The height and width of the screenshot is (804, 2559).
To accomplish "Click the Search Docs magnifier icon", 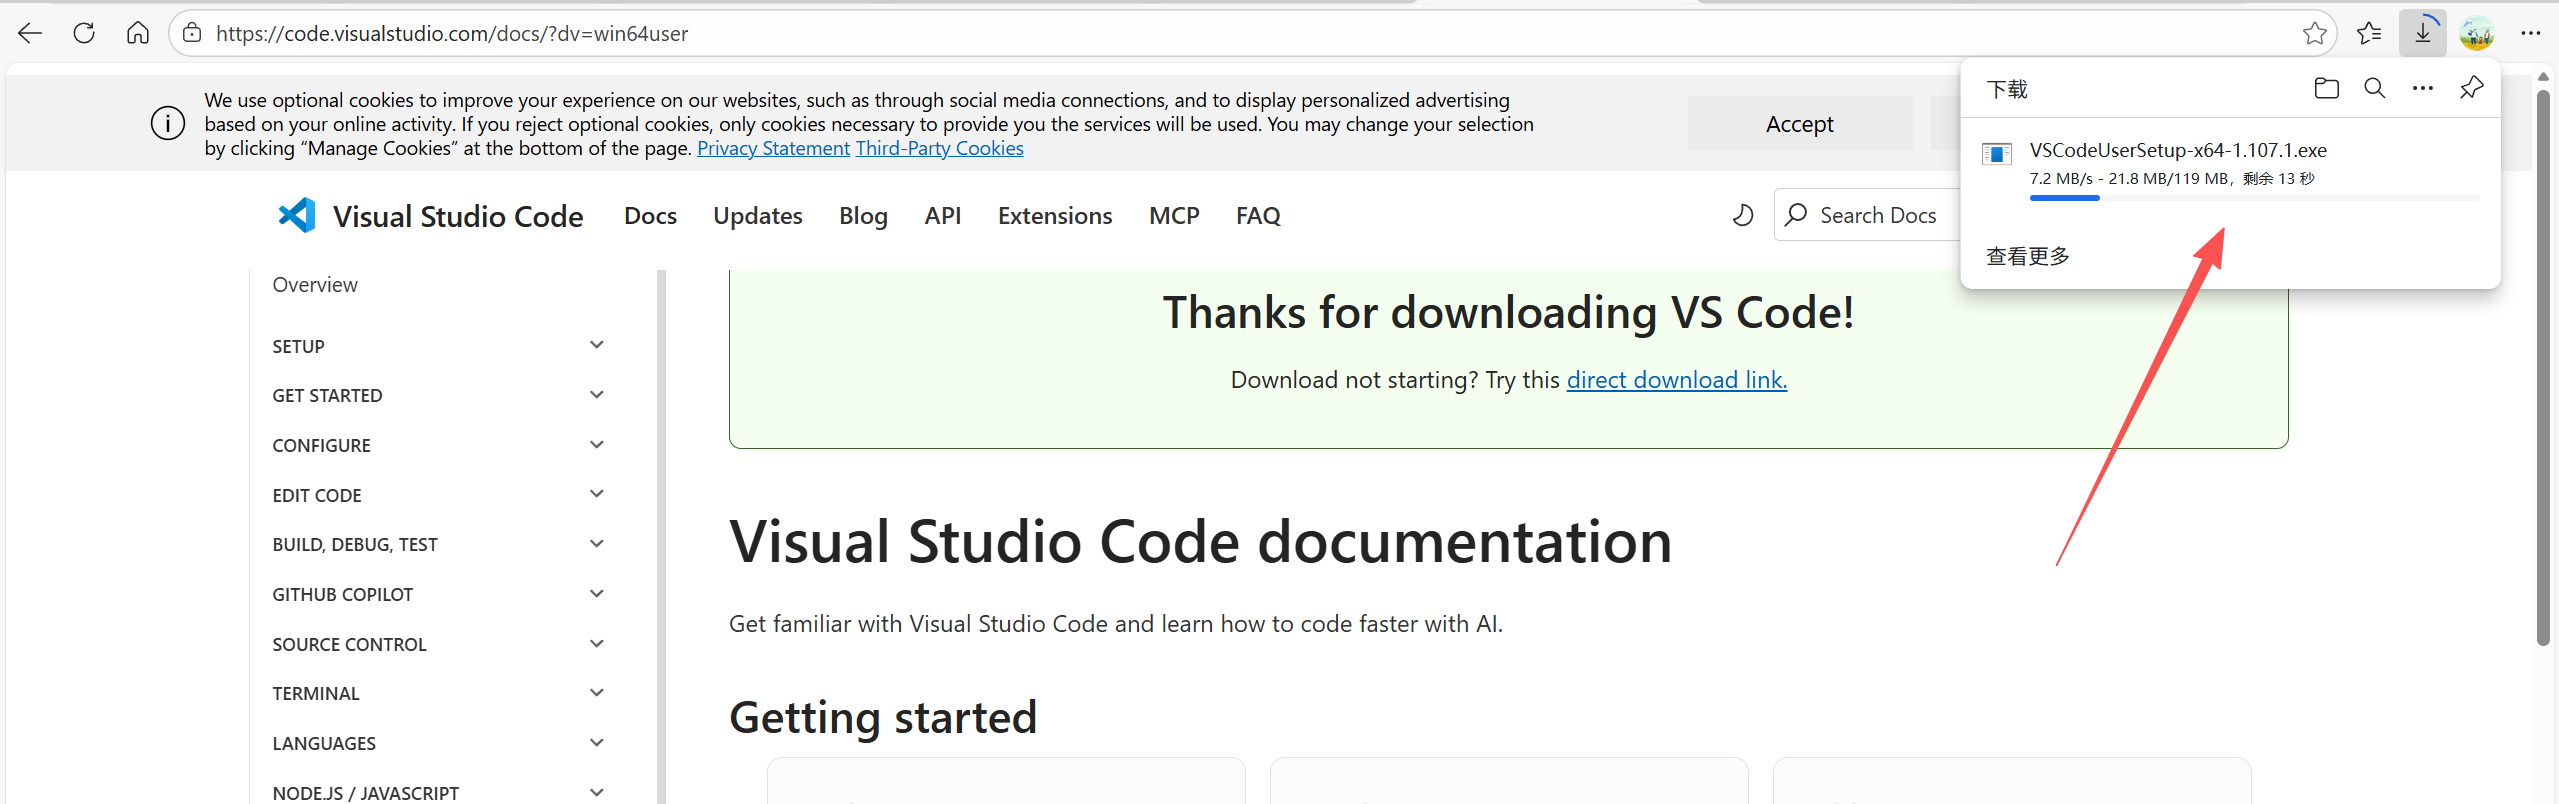I will click(x=1796, y=215).
